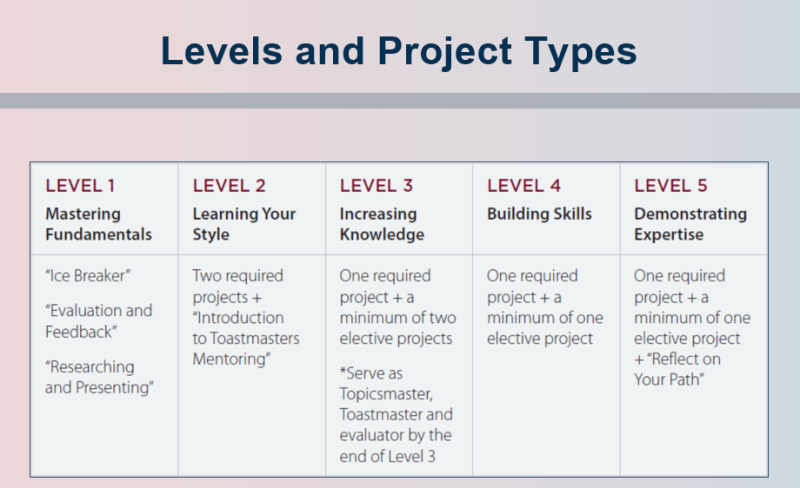Select the LEVEL 1 heading
The width and height of the screenshot is (800, 488).
point(80,186)
